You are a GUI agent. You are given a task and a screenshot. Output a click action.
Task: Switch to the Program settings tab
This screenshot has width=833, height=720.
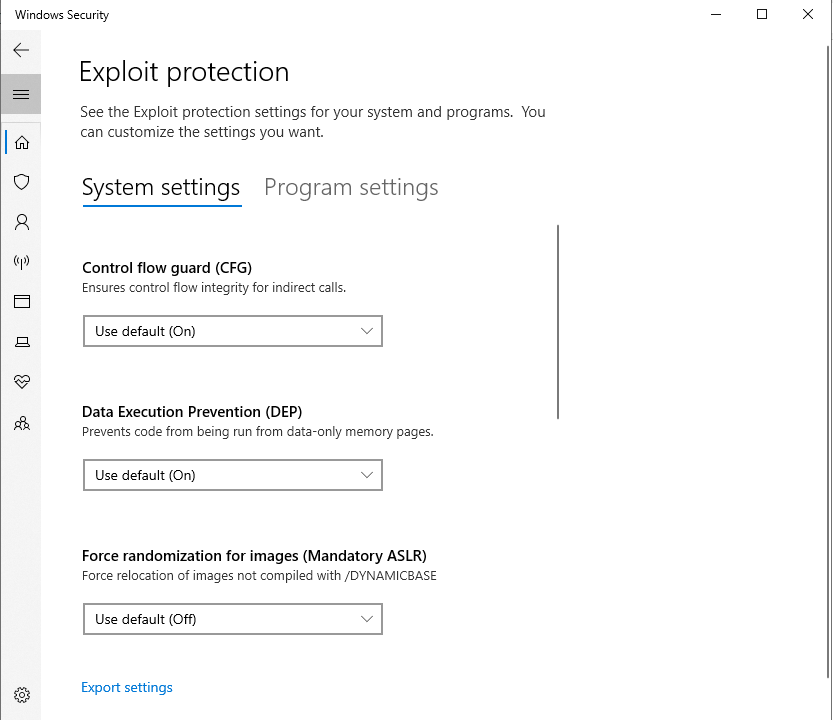[x=351, y=188]
